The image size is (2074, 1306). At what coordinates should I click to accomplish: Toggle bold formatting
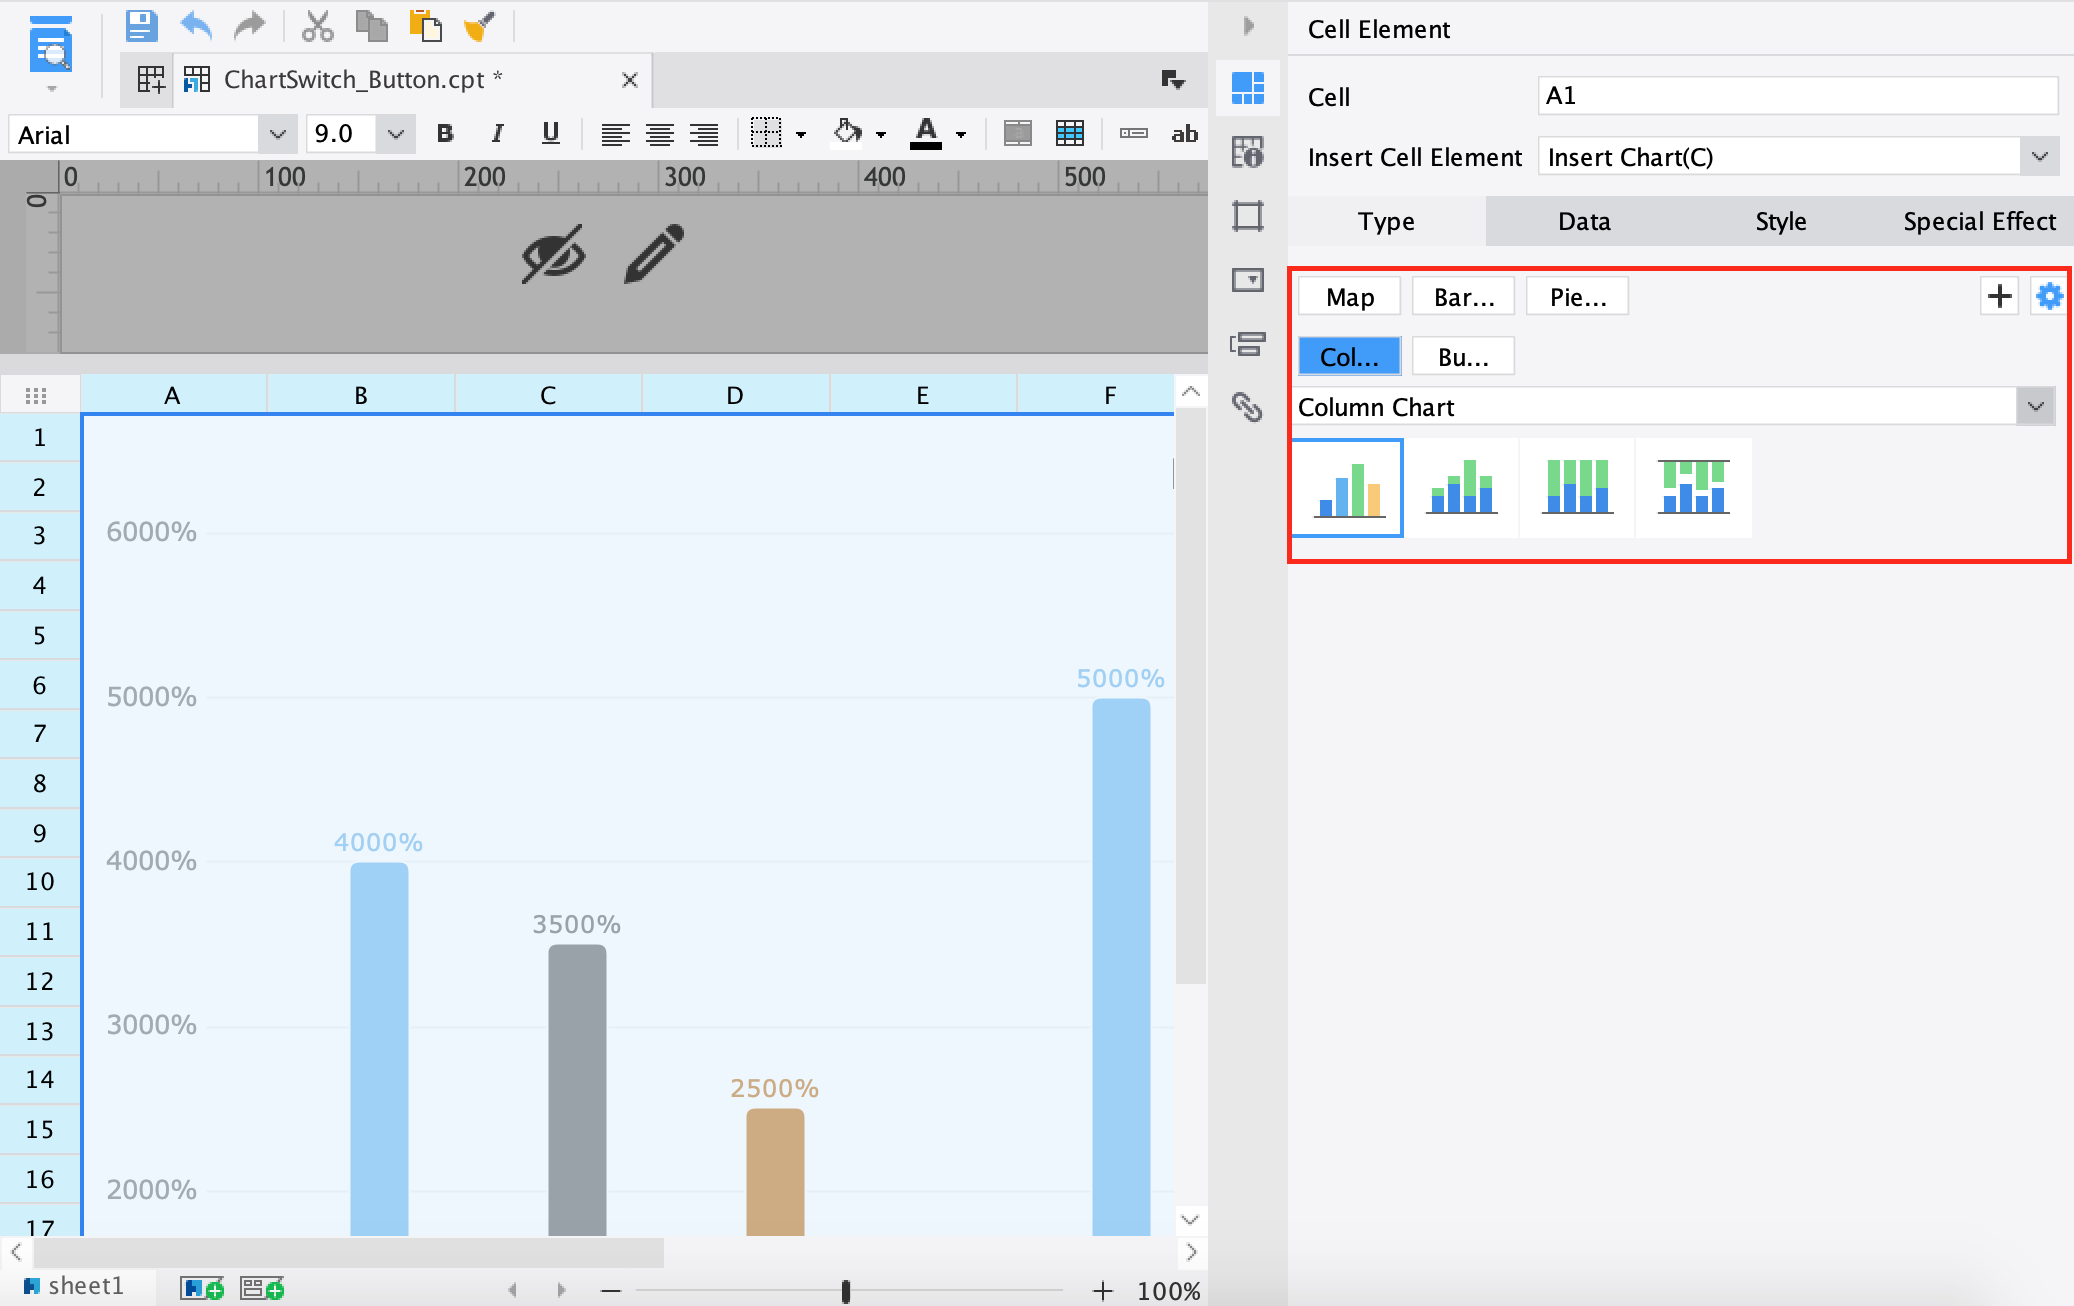pyautogui.click(x=445, y=134)
